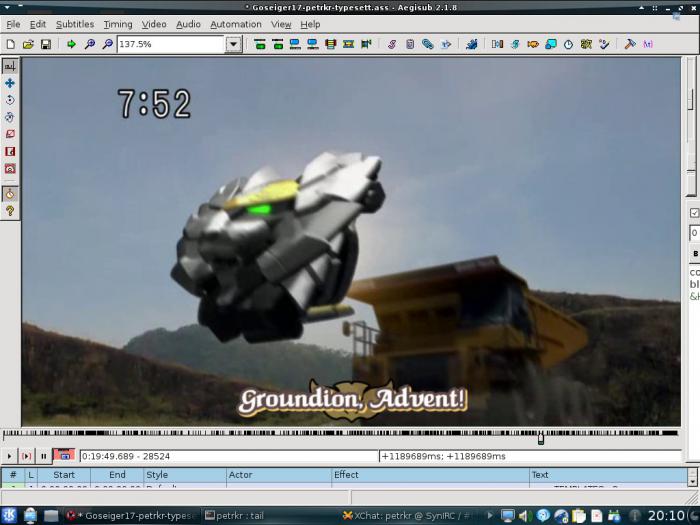Viewport: 700px width, 525px height.
Task: Open the KDE application launcher menu
Action: [9, 516]
